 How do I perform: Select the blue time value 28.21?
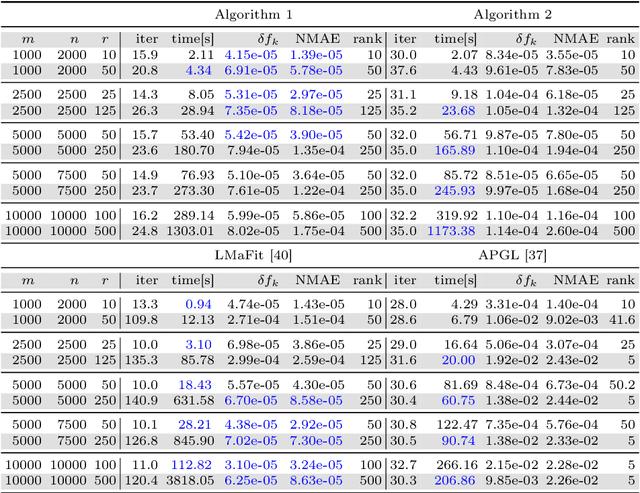[195, 425]
